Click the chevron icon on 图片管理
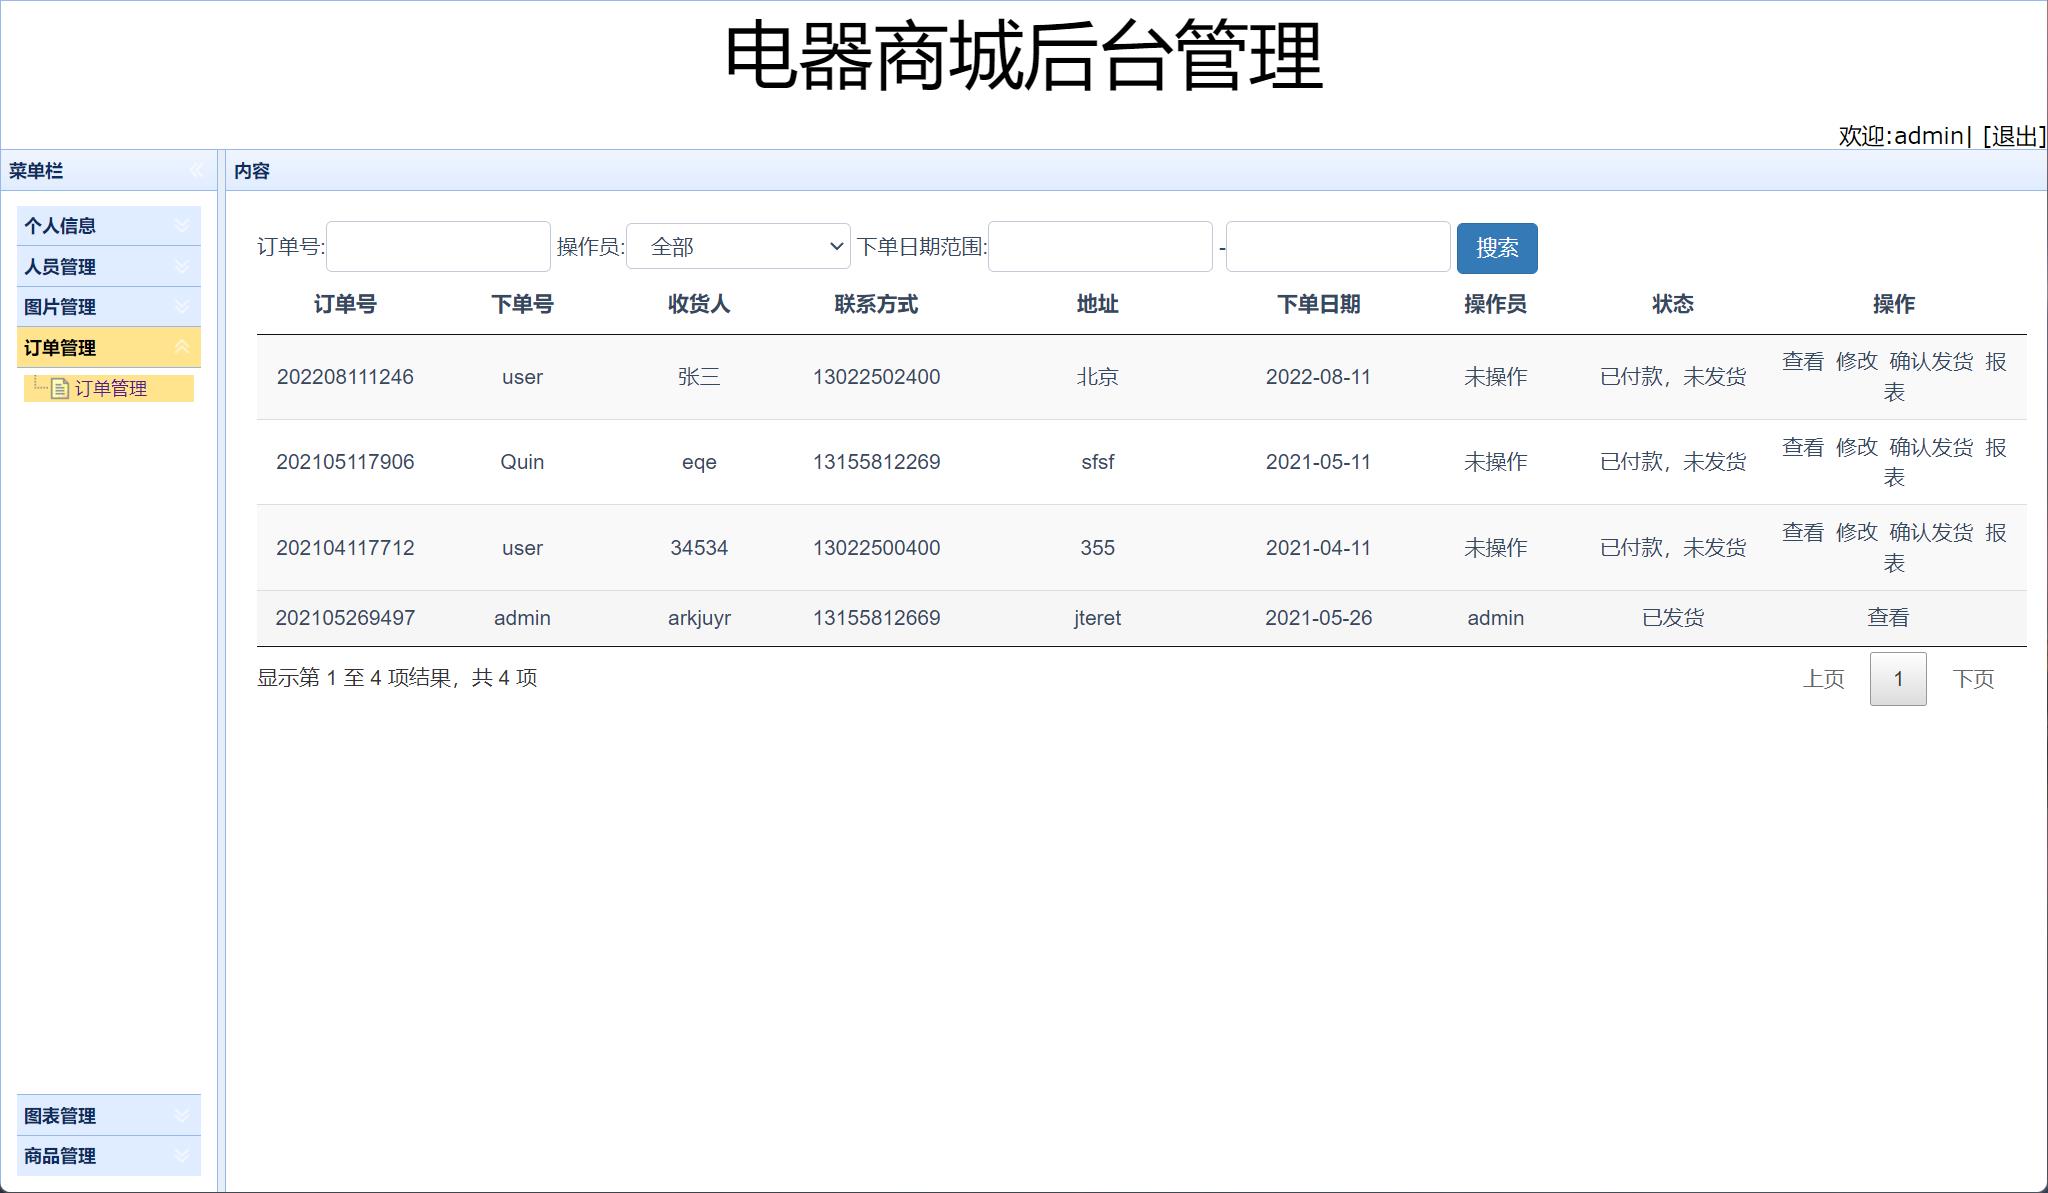 [182, 307]
